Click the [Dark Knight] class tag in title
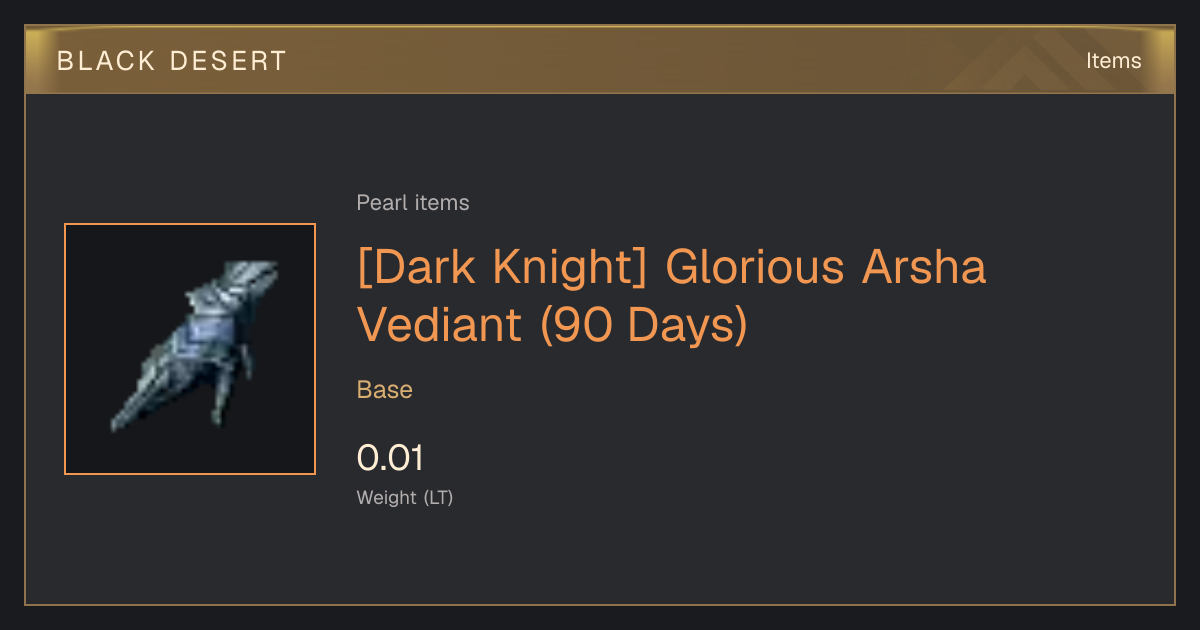This screenshot has width=1200, height=630. 503,268
